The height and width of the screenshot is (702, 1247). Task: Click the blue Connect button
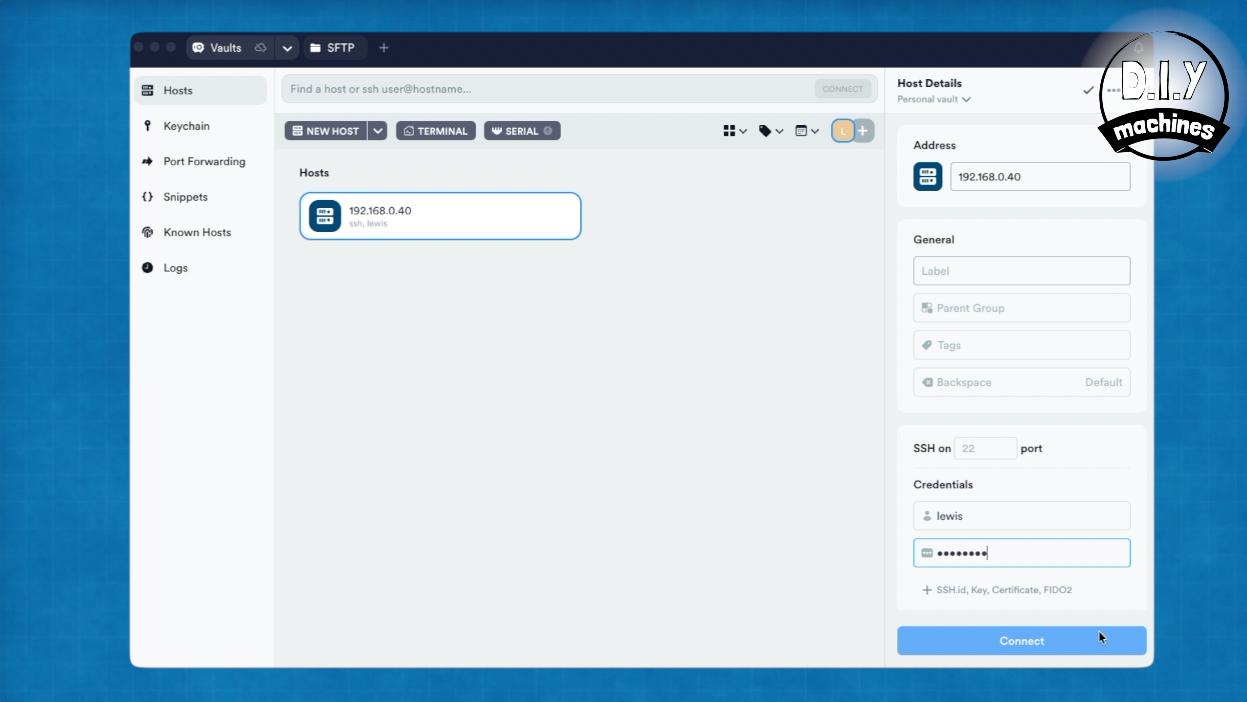pos(1022,641)
